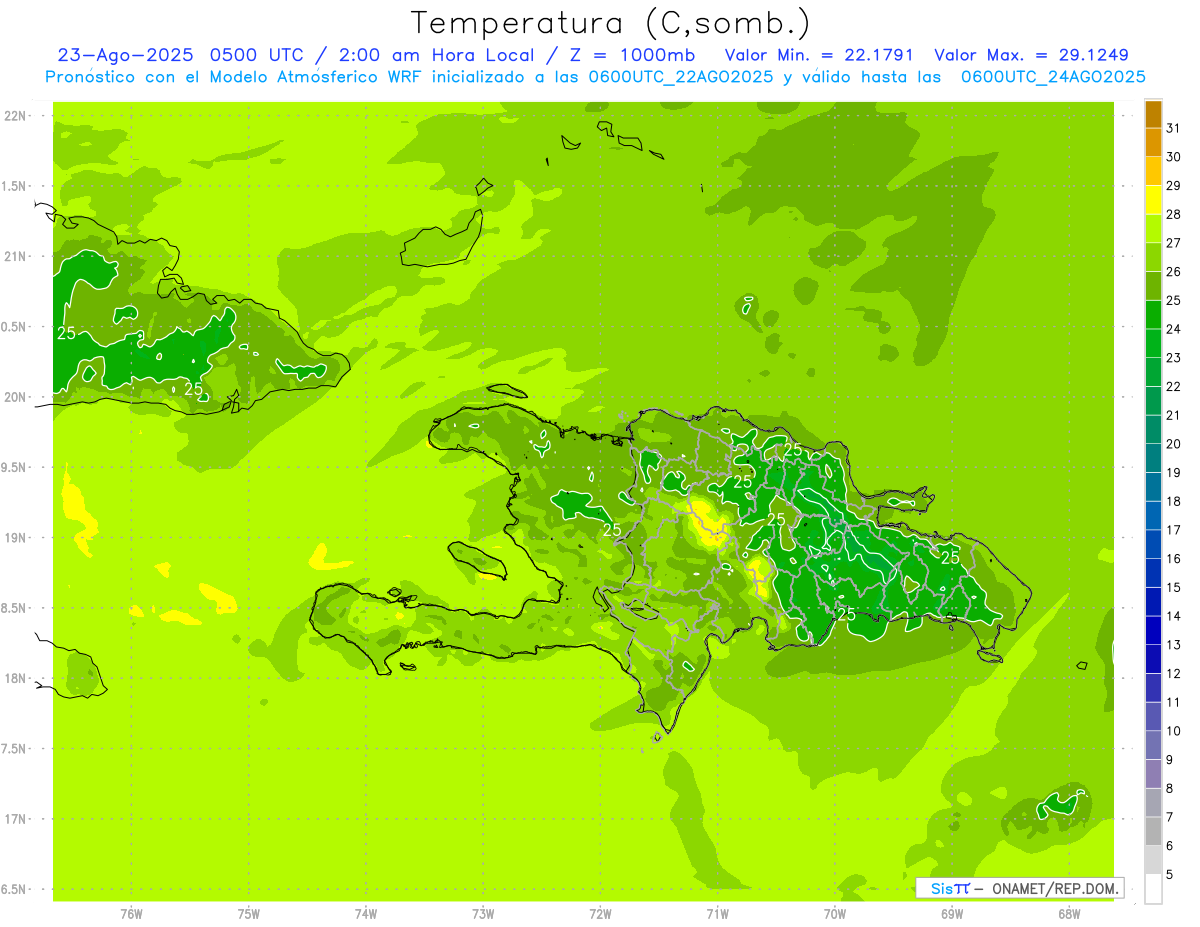Click "Valor Max. = 29.1249" text
The width and height of the screenshot is (1200, 927).
(1032, 55)
